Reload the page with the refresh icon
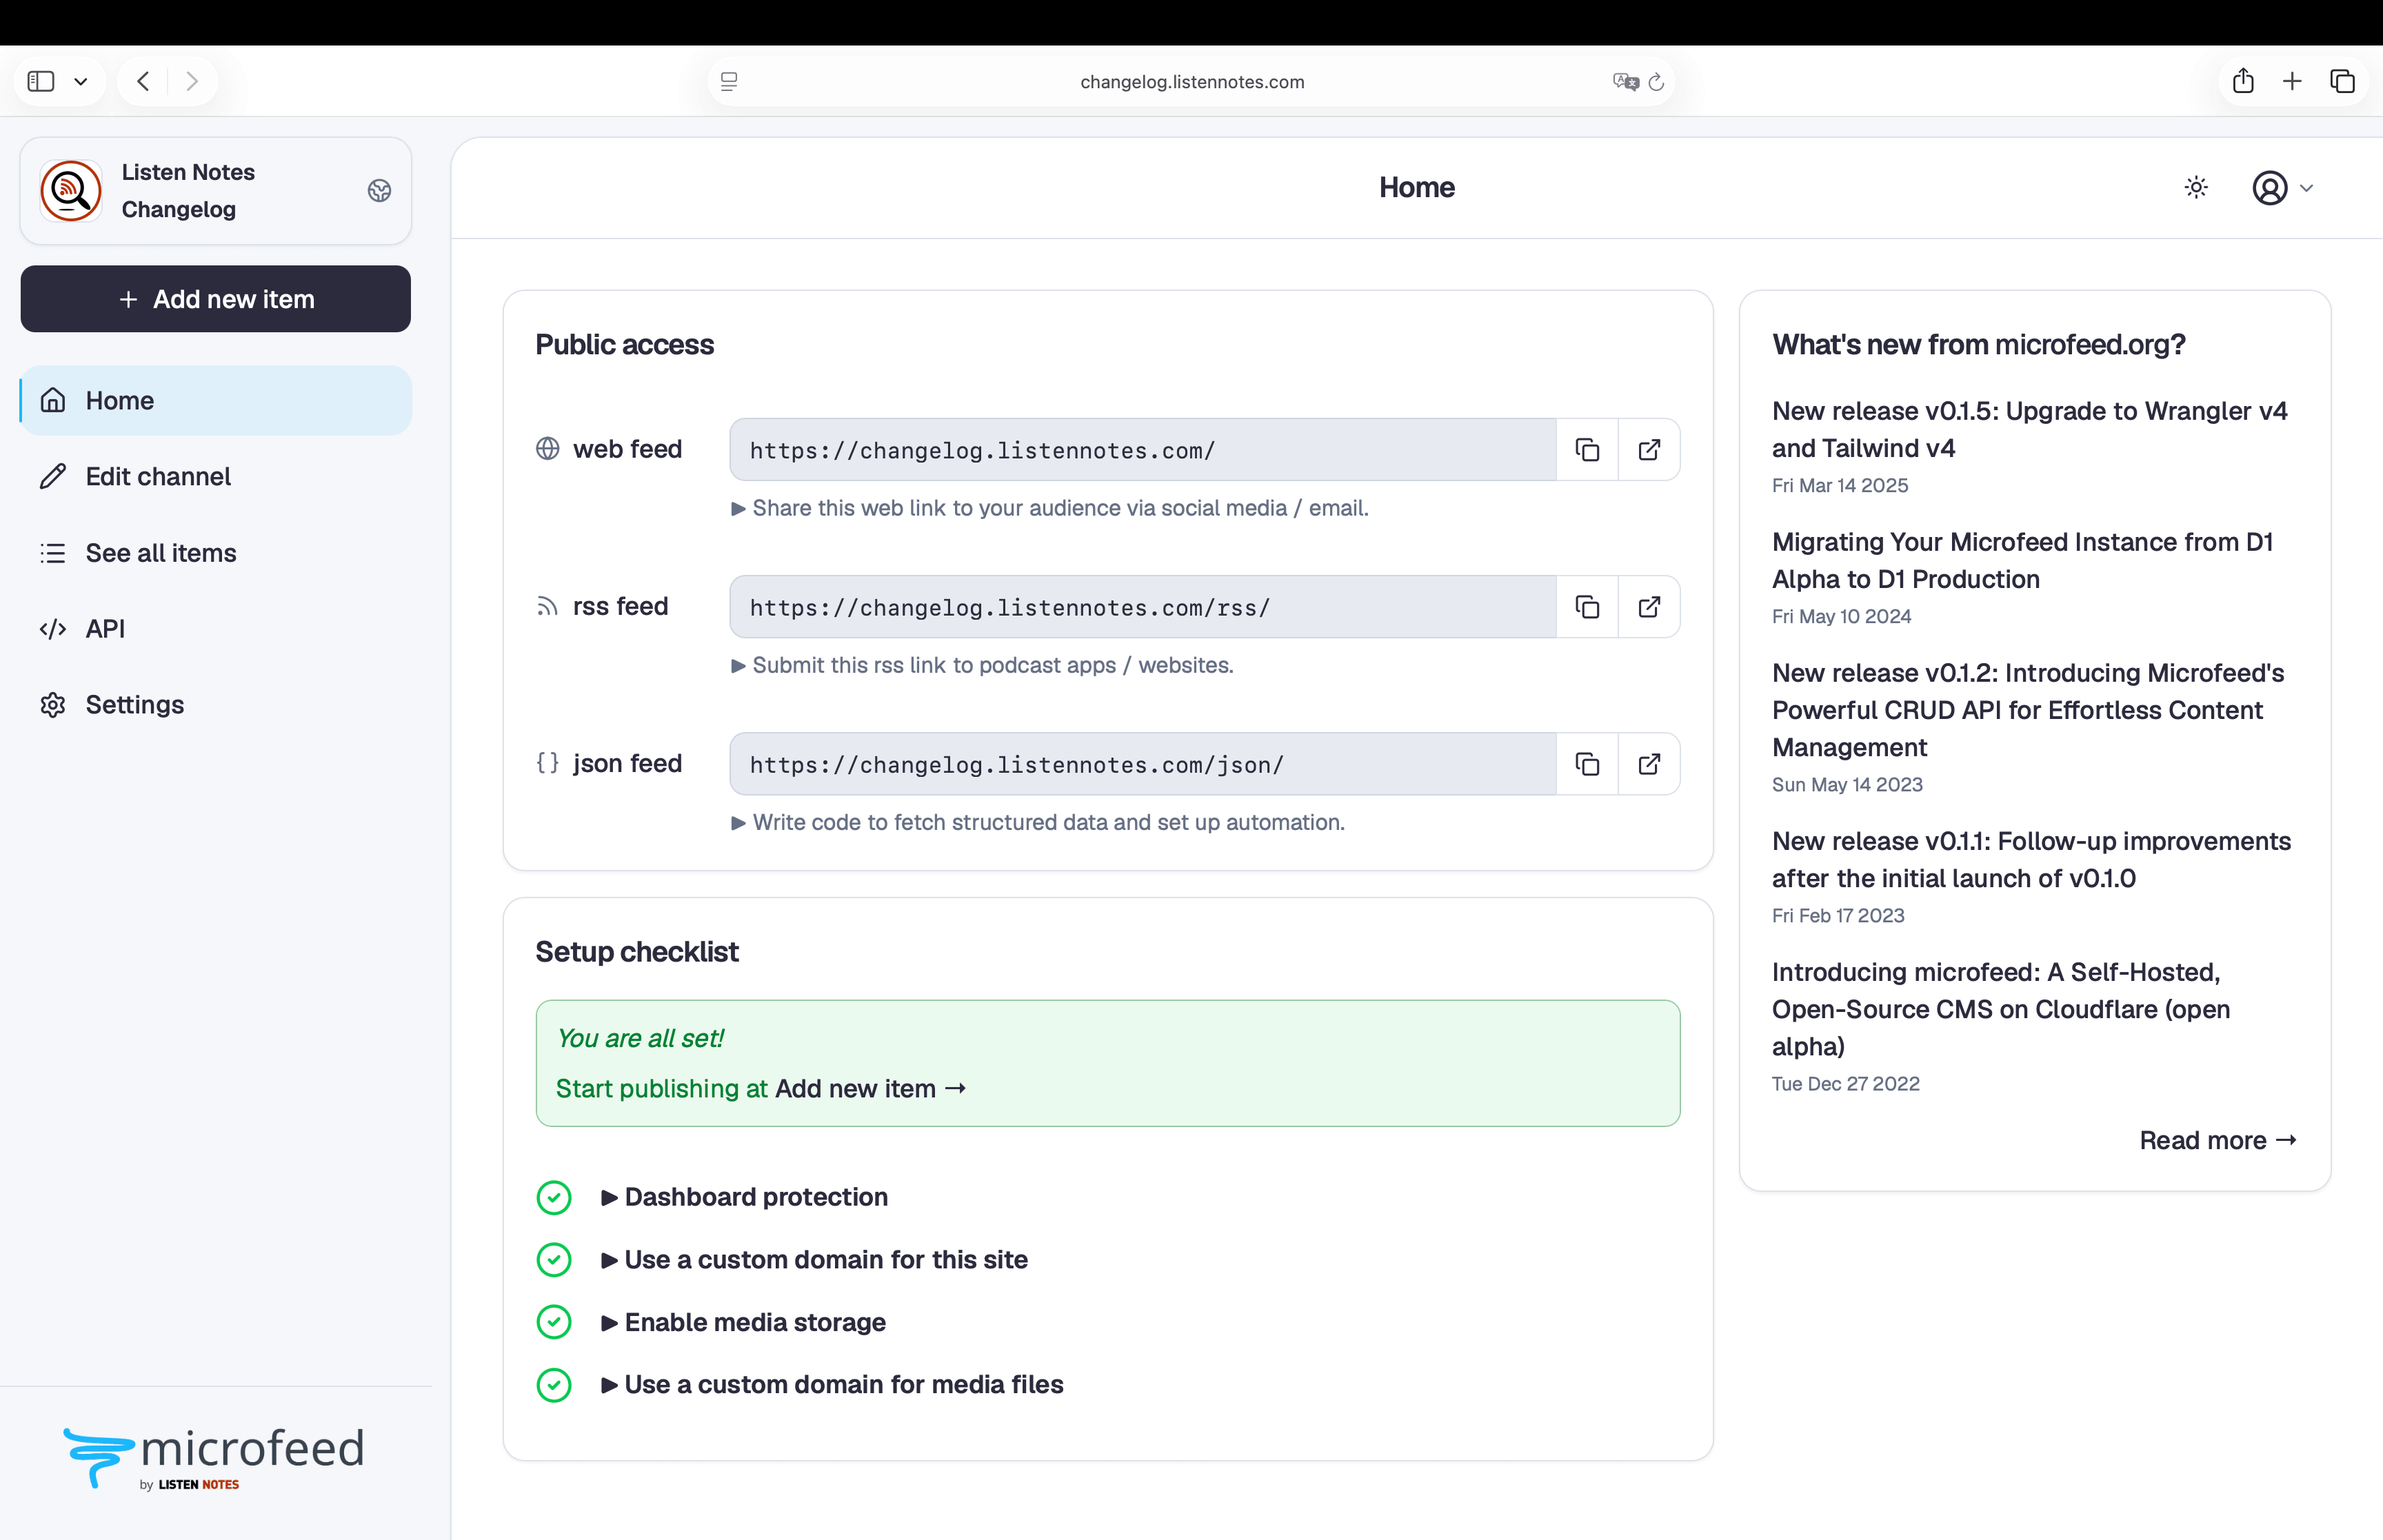Viewport: 2383px width, 1540px height. tap(1656, 82)
